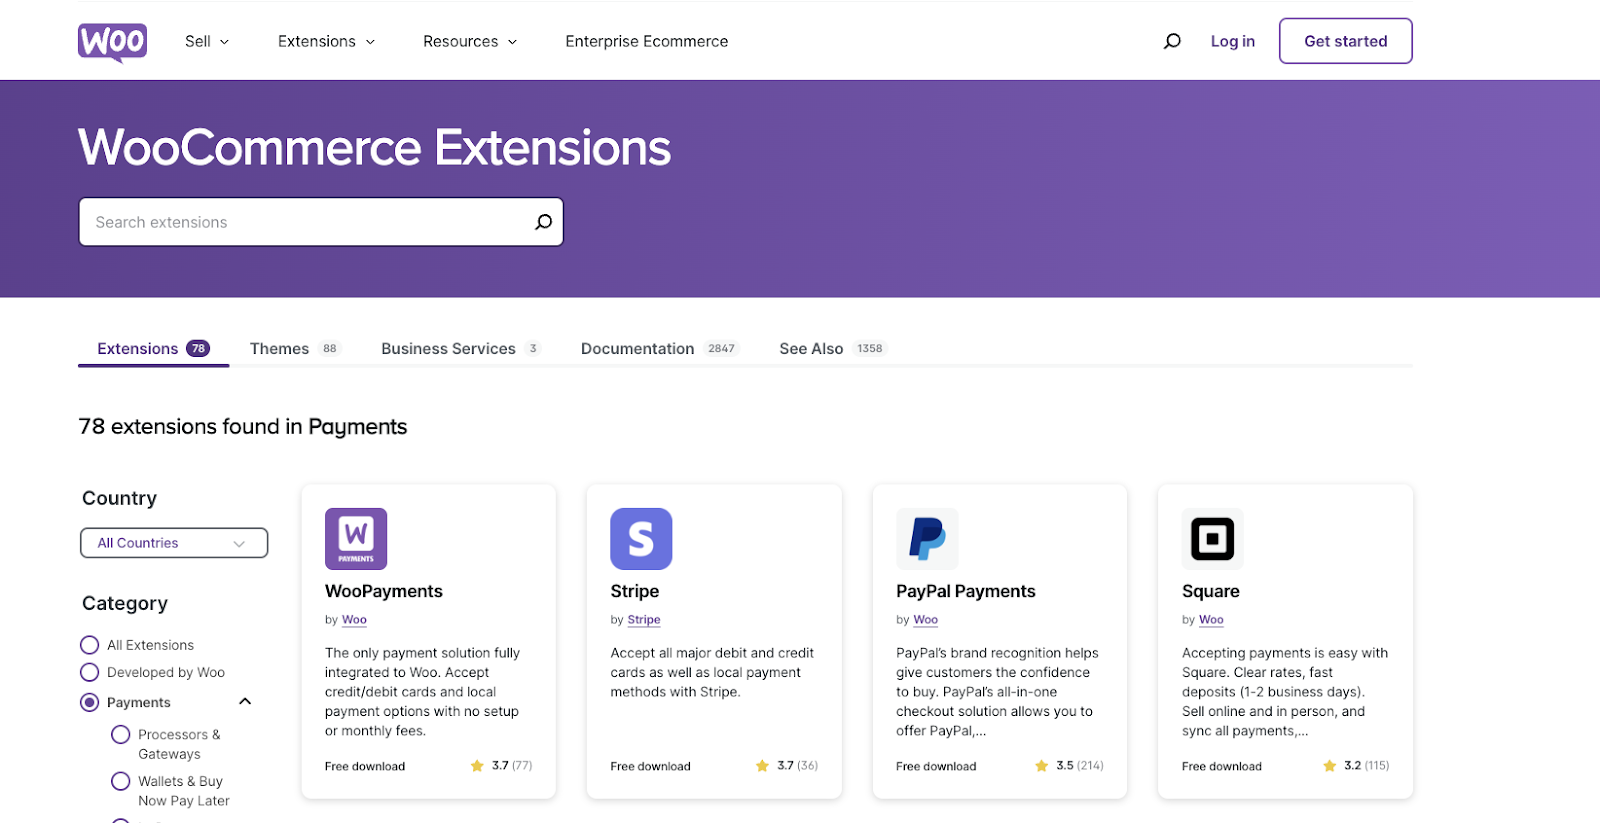Select the Processors & Gateways radio

click(x=121, y=734)
